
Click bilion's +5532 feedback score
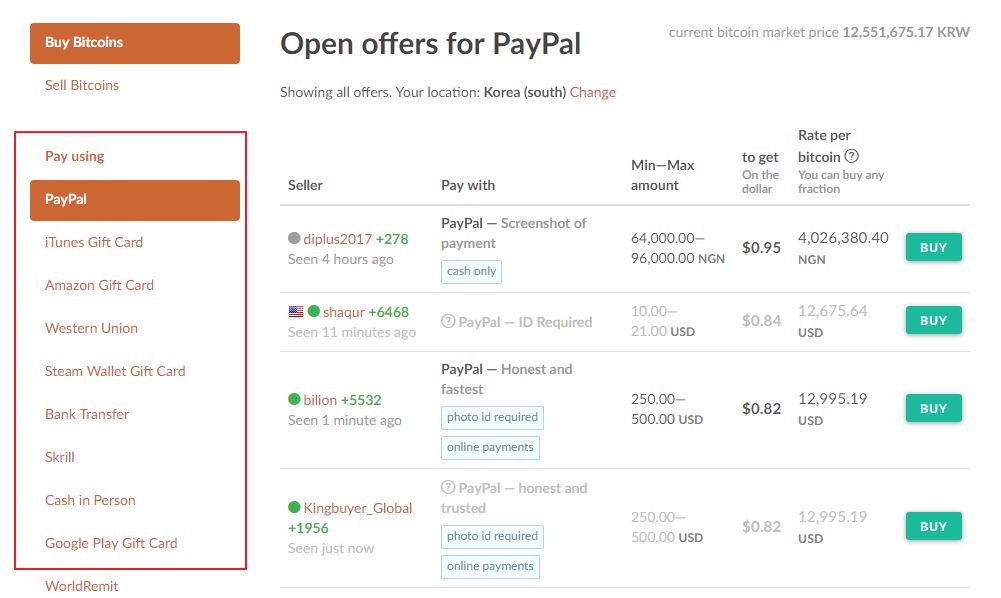pyautogui.click(x=361, y=400)
